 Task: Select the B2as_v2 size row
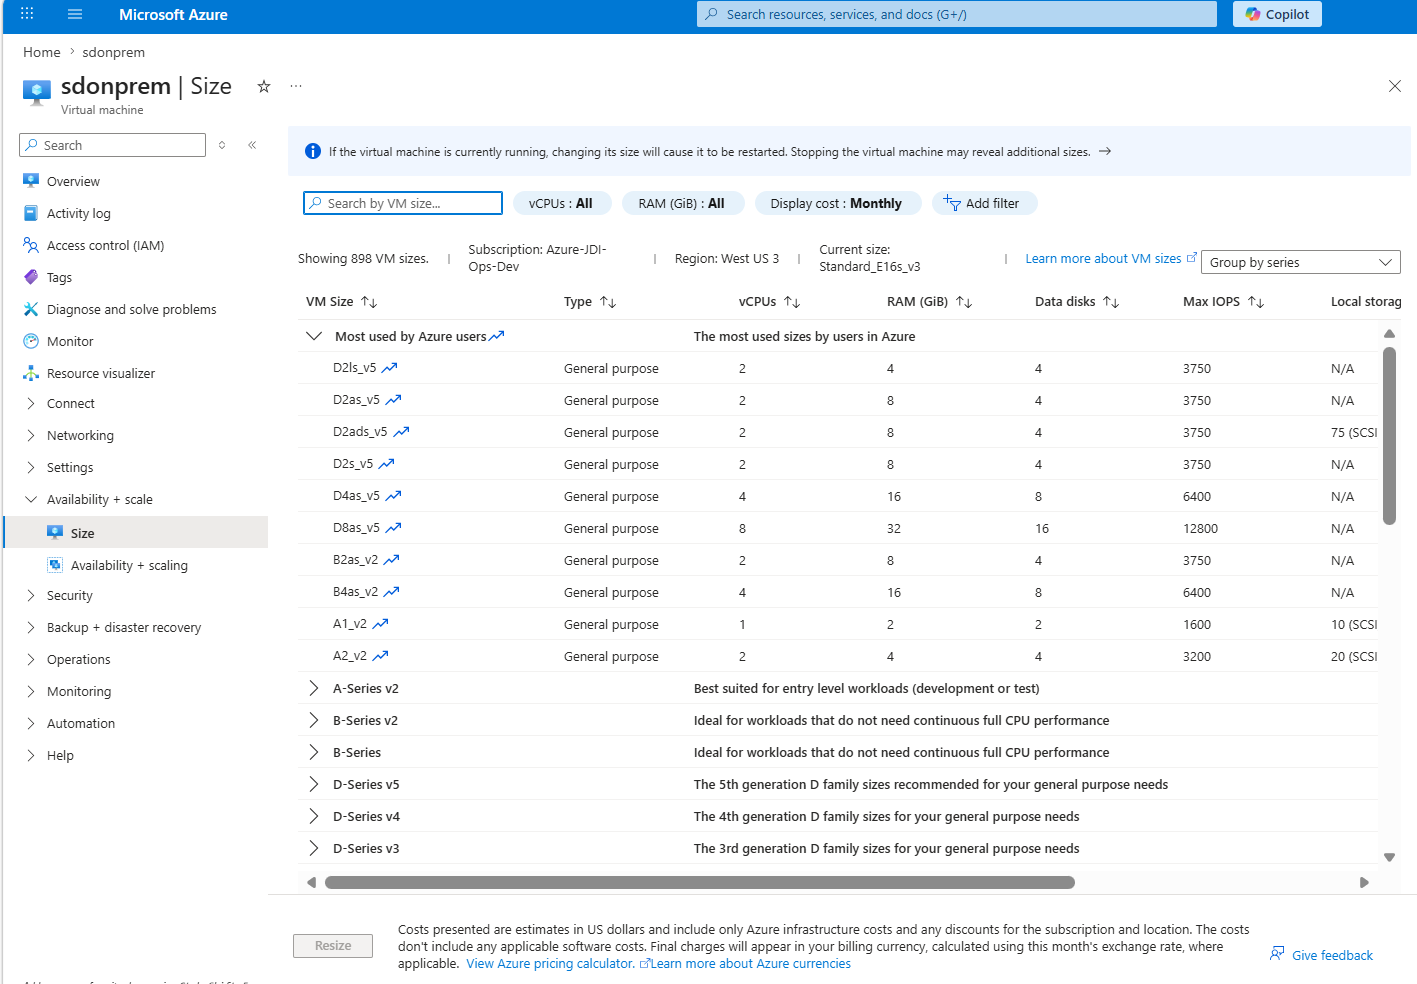click(x=838, y=560)
